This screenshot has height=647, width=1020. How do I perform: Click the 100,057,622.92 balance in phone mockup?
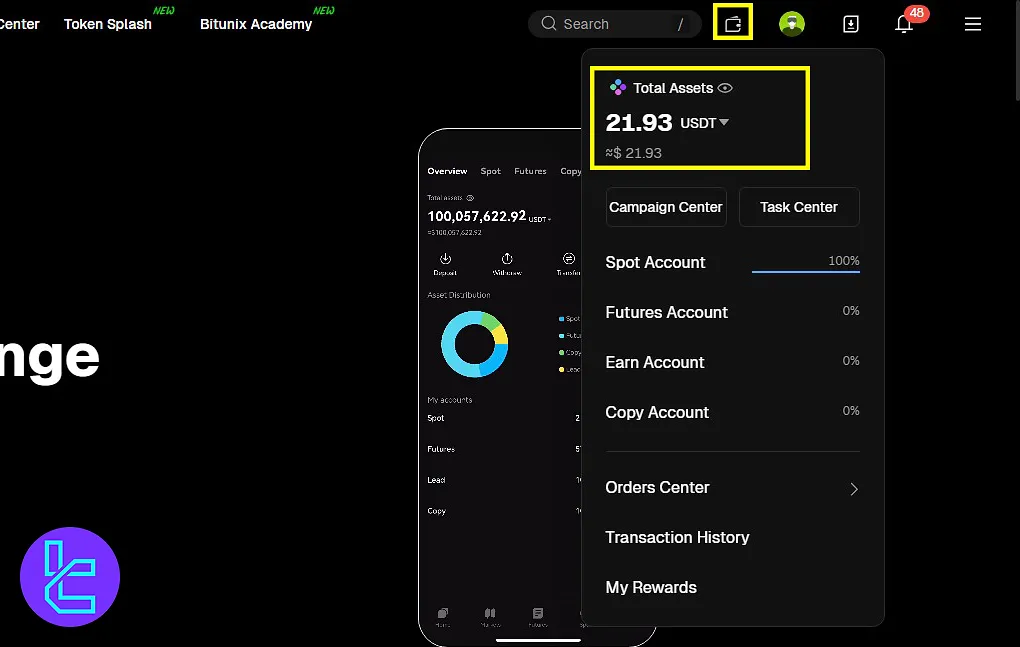click(476, 216)
